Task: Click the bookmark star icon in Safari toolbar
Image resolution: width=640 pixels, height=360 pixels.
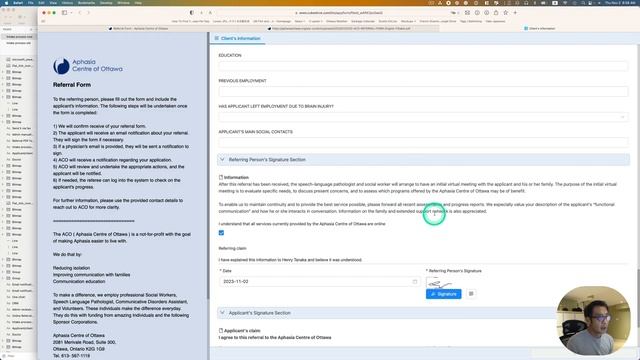Action: (x=505, y=13)
